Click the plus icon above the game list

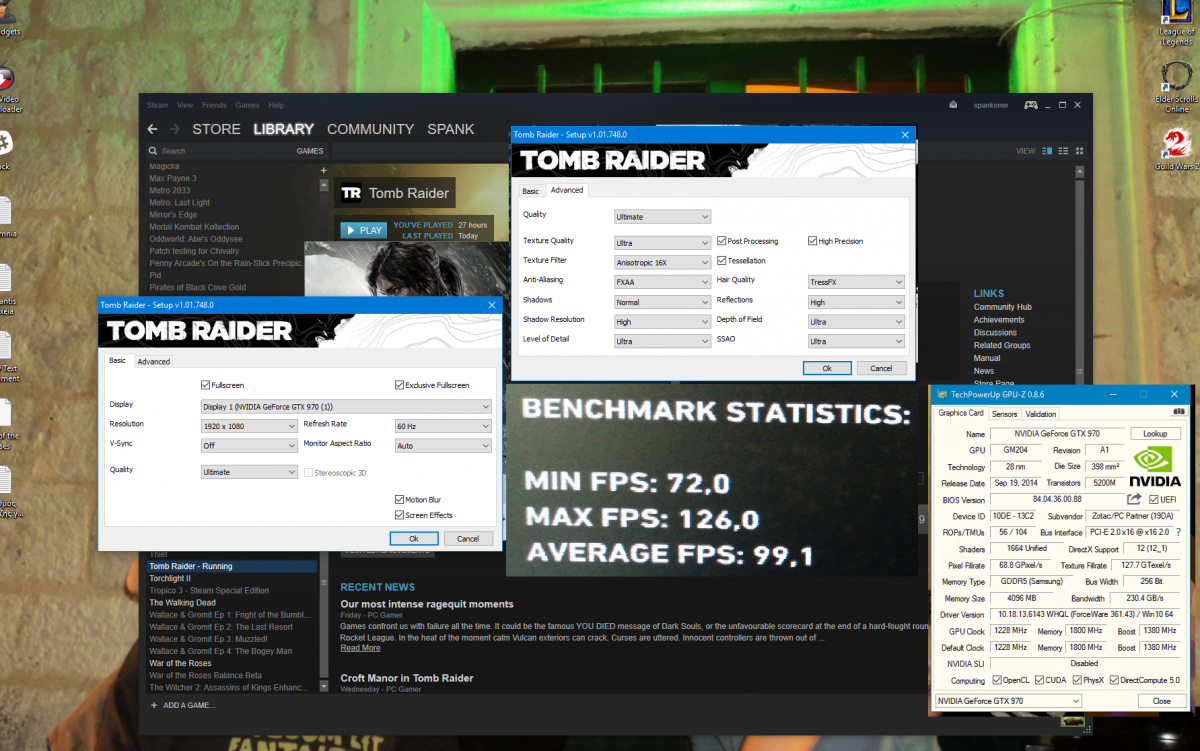(323, 171)
